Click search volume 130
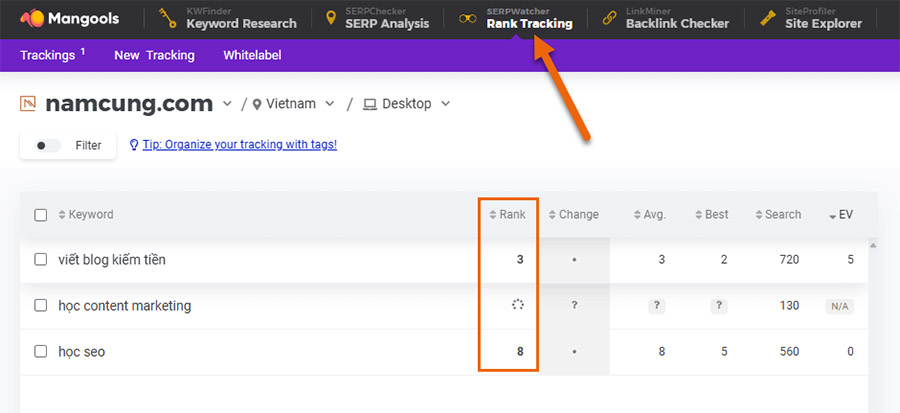This screenshot has height=413, width=900. pyautogui.click(x=789, y=306)
